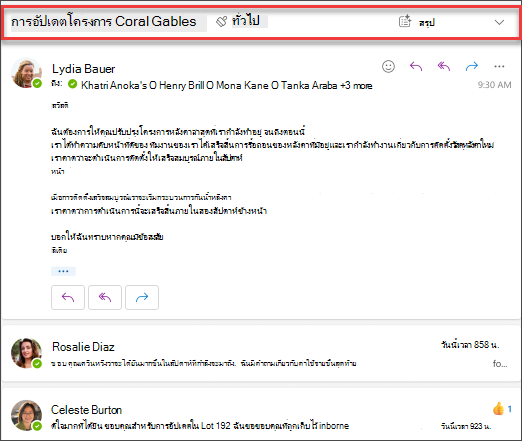Reply all using top double arrow
This screenshot has height=441, width=522.
click(444, 66)
